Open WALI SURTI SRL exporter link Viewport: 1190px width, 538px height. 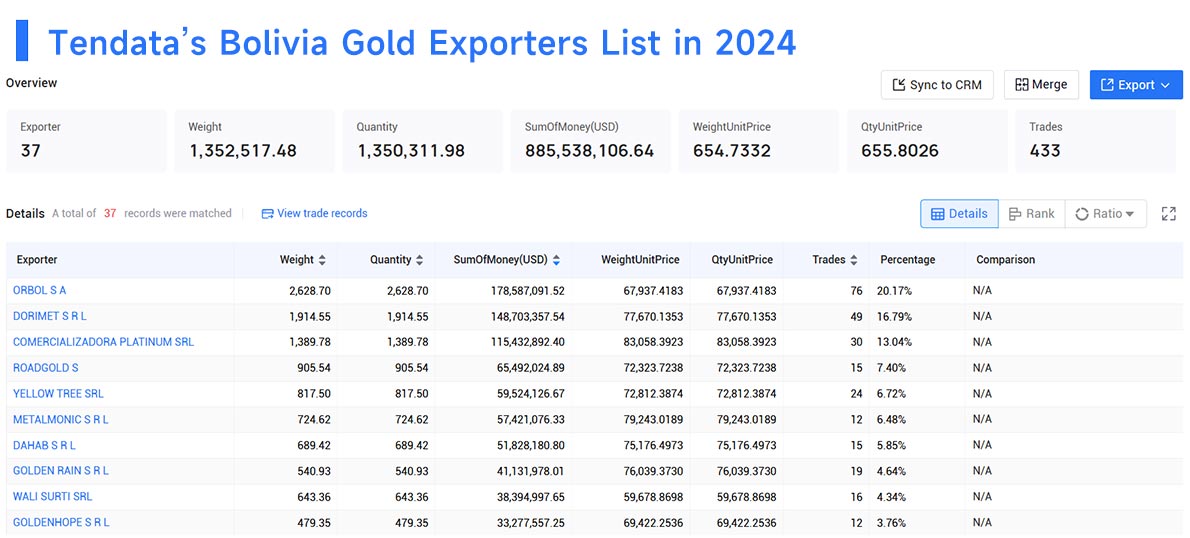pos(52,496)
